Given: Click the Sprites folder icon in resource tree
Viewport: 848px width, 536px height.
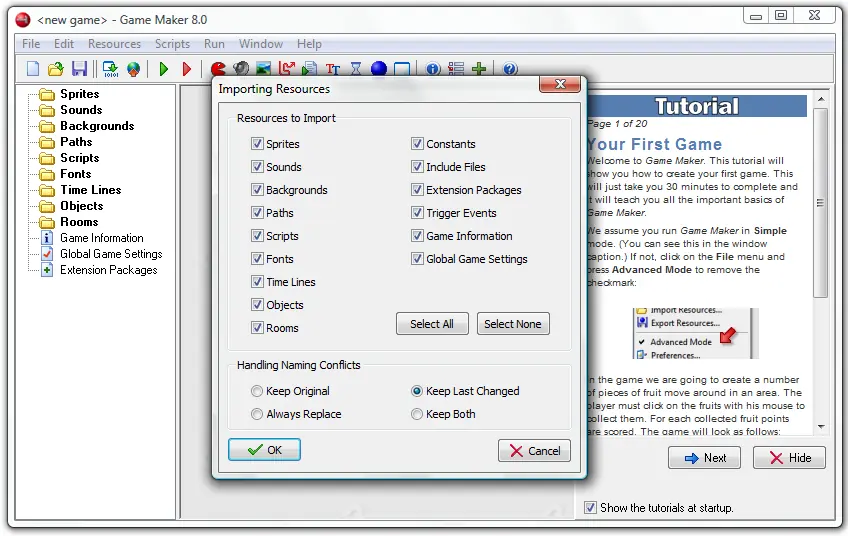Looking at the screenshot, I should (x=47, y=95).
